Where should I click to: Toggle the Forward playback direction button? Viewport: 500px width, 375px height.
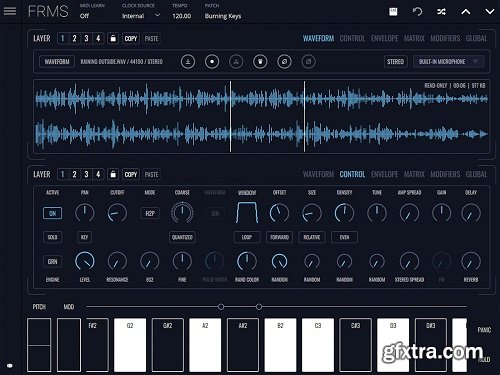(279, 237)
